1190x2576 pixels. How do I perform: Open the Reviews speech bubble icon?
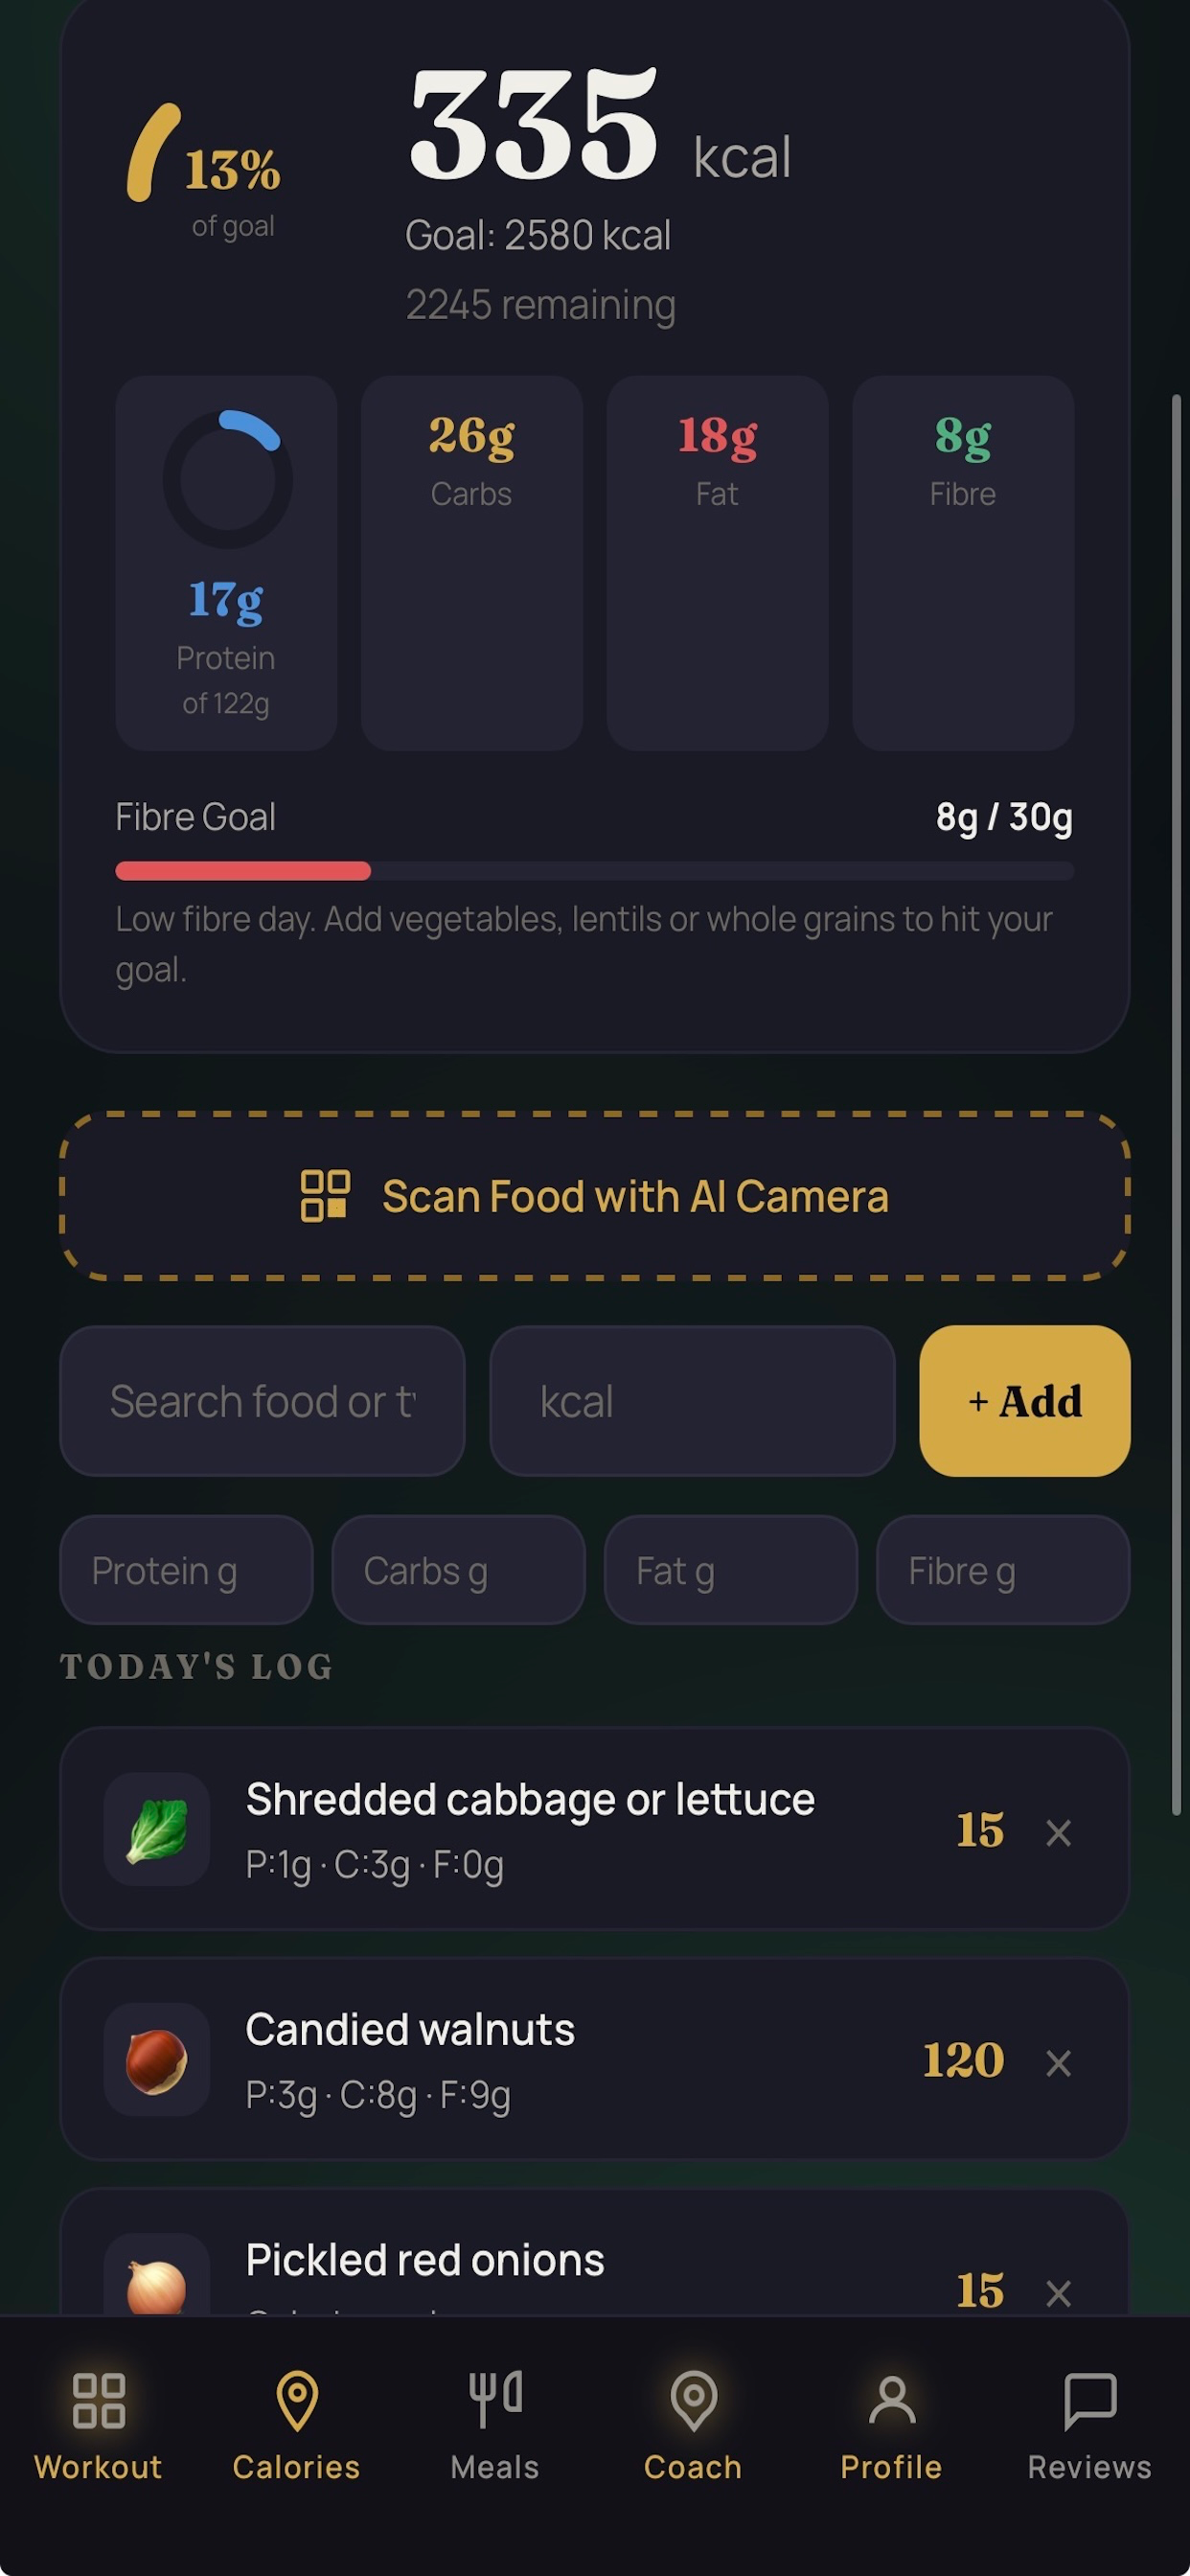click(x=1090, y=2400)
